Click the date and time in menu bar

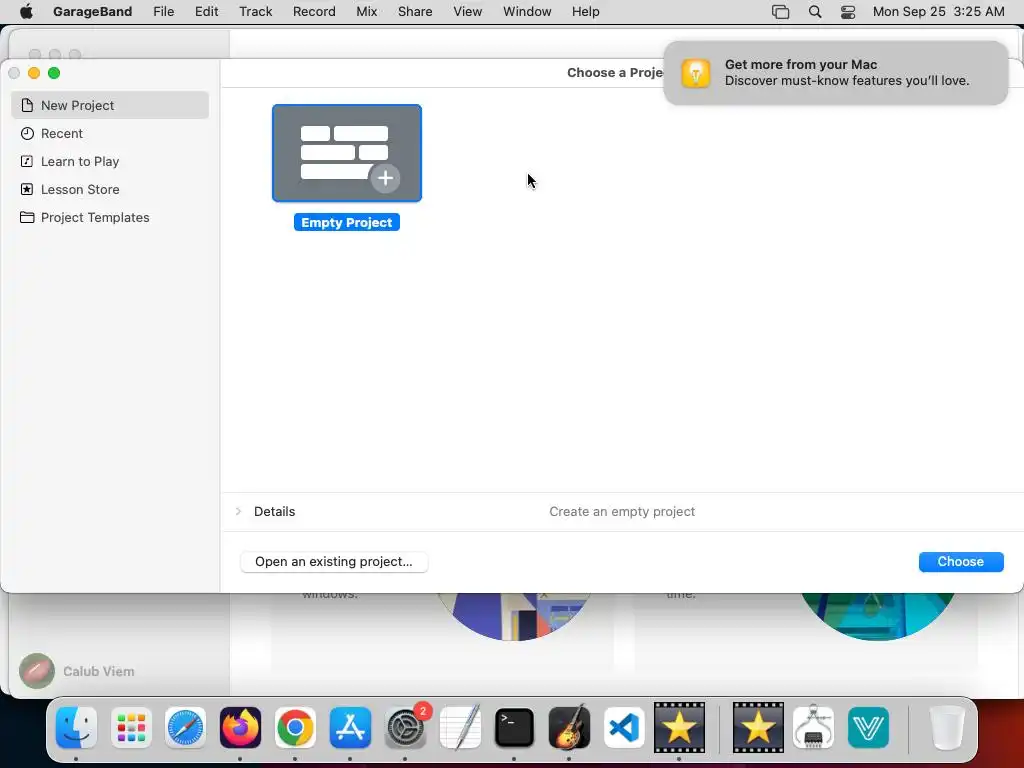(938, 11)
